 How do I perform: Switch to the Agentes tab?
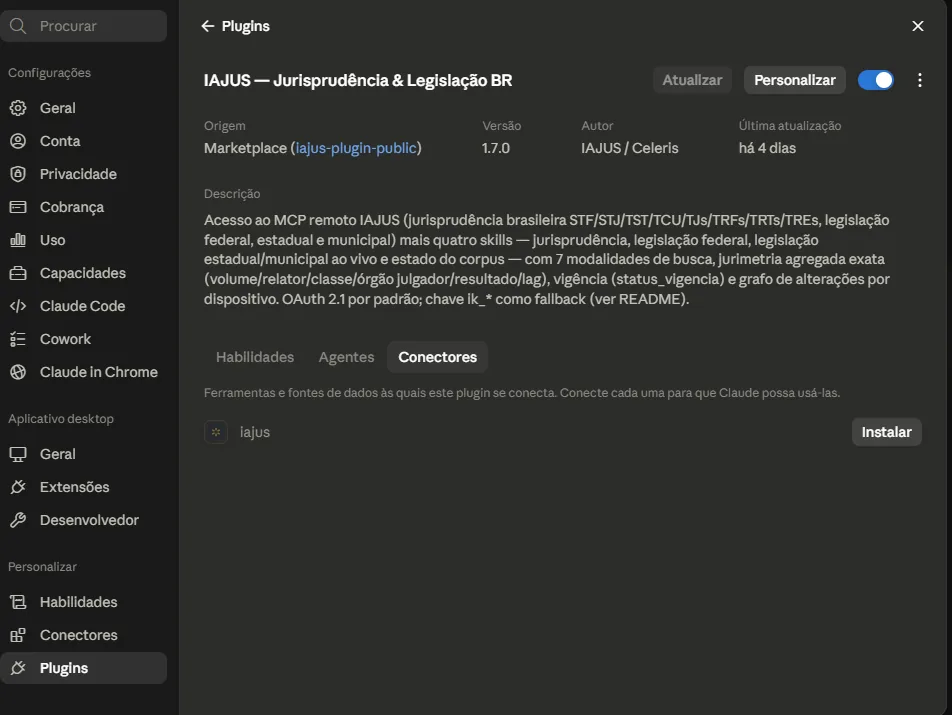(x=346, y=357)
